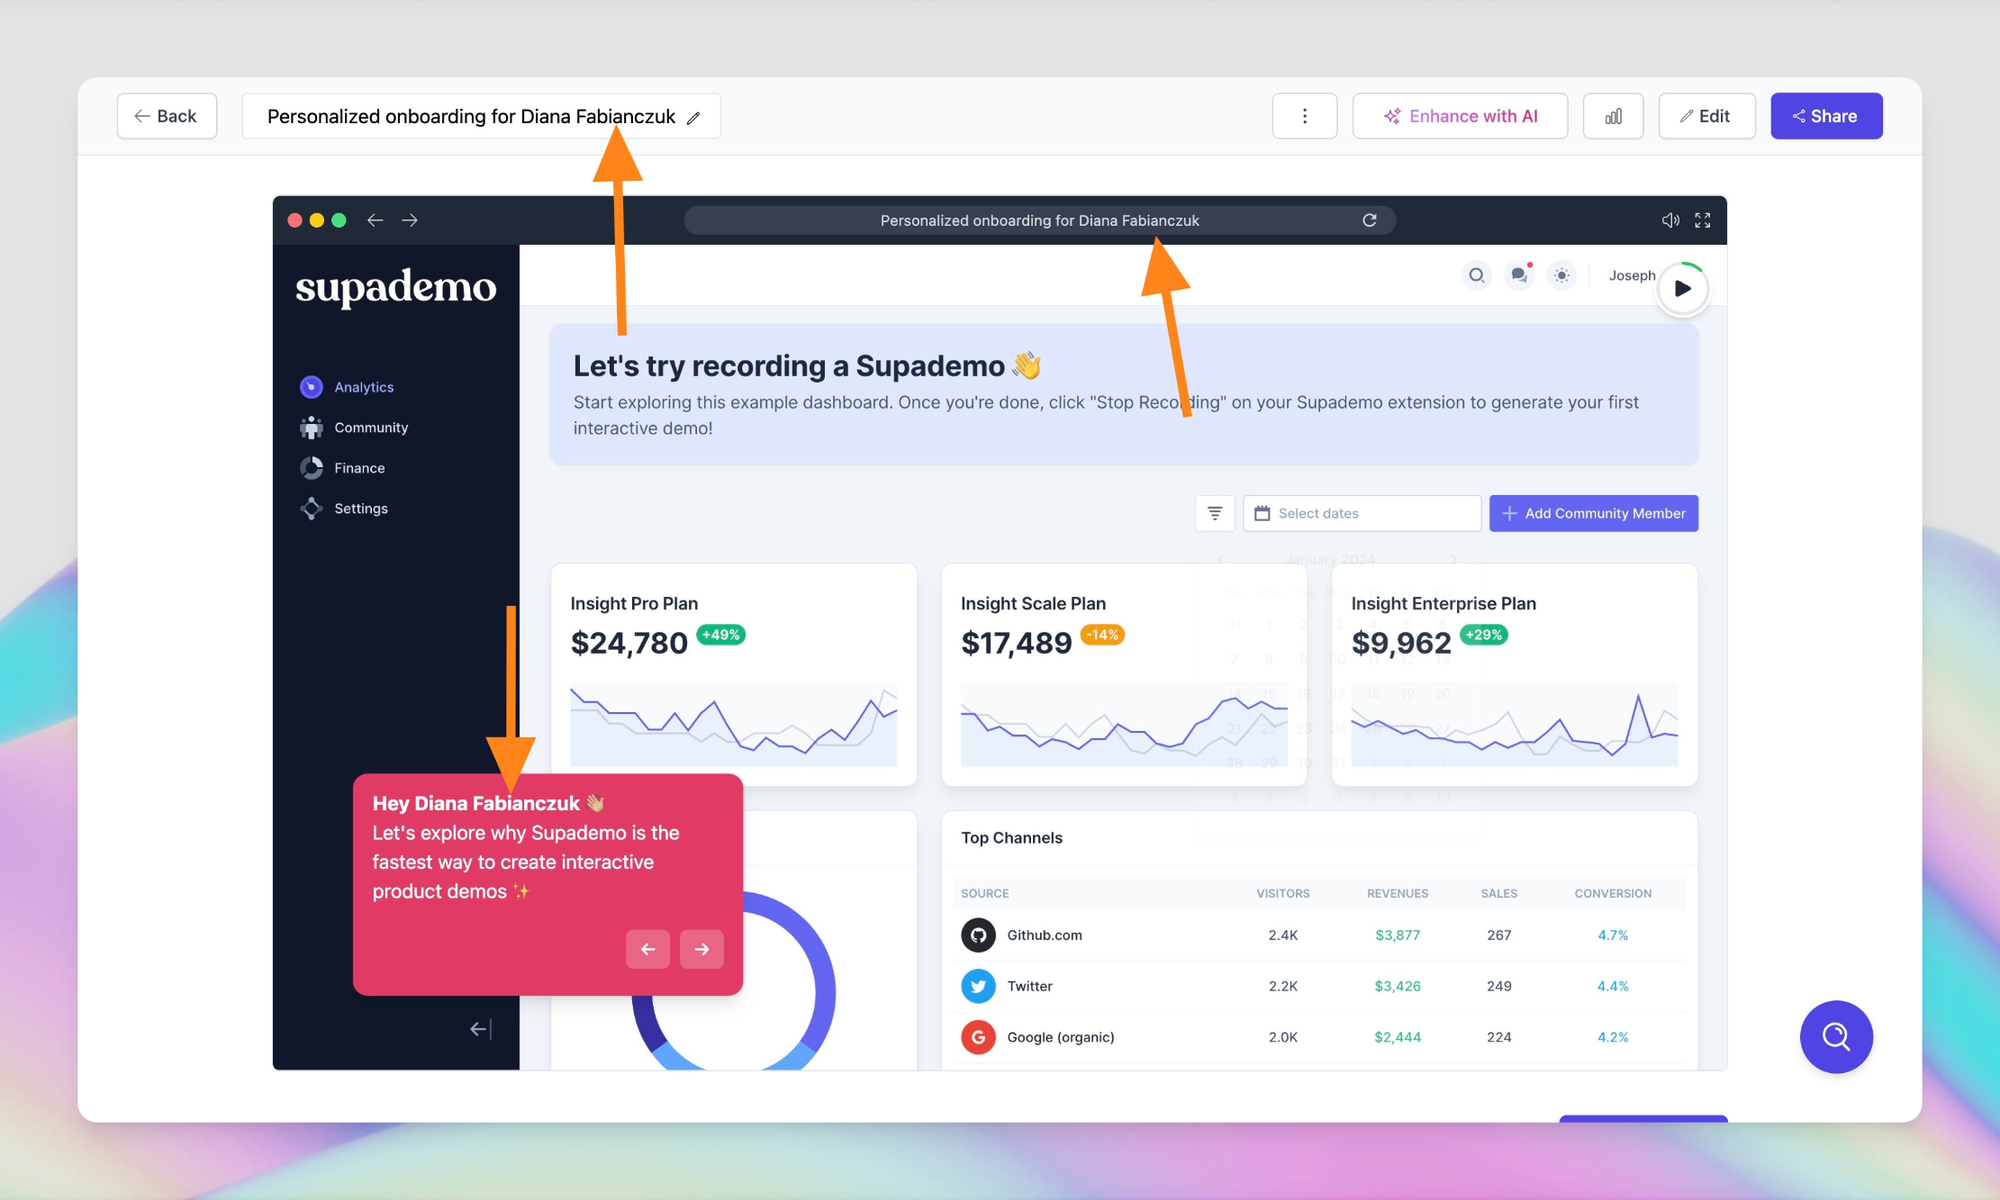The width and height of the screenshot is (2000, 1200).
Task: Click the VISITORS column header
Action: point(1283,893)
